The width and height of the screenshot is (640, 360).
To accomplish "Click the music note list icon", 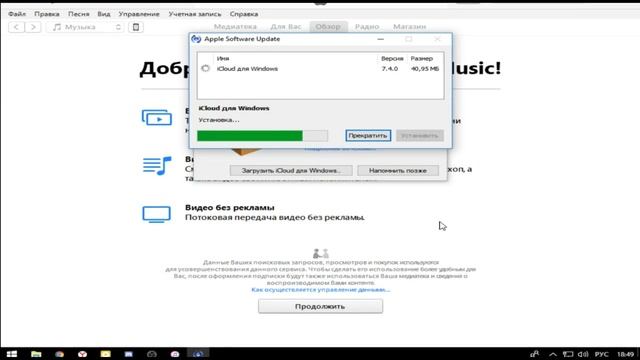I will (157, 165).
